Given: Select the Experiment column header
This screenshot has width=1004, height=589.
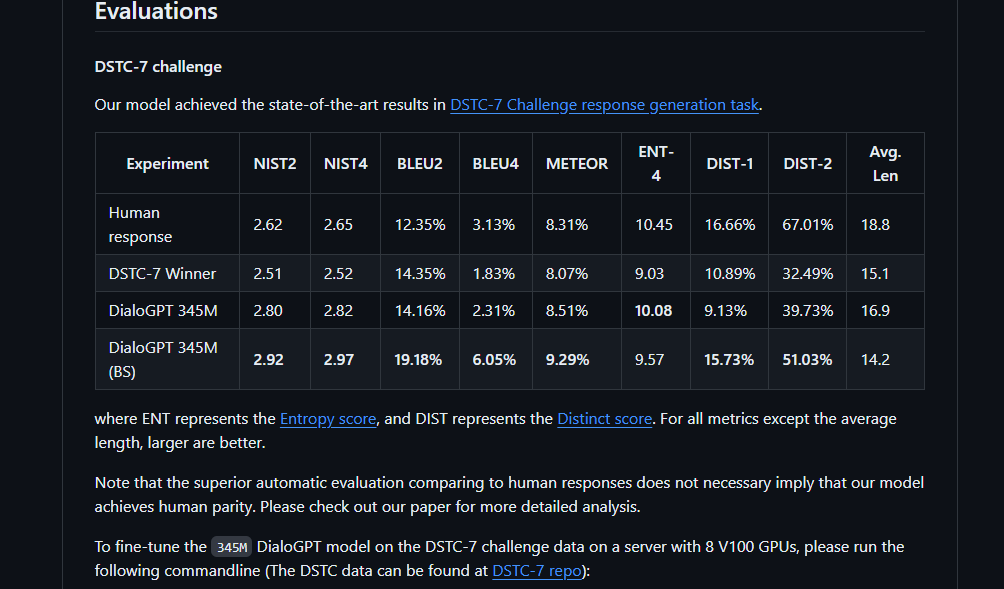Looking at the screenshot, I should (x=168, y=164).
